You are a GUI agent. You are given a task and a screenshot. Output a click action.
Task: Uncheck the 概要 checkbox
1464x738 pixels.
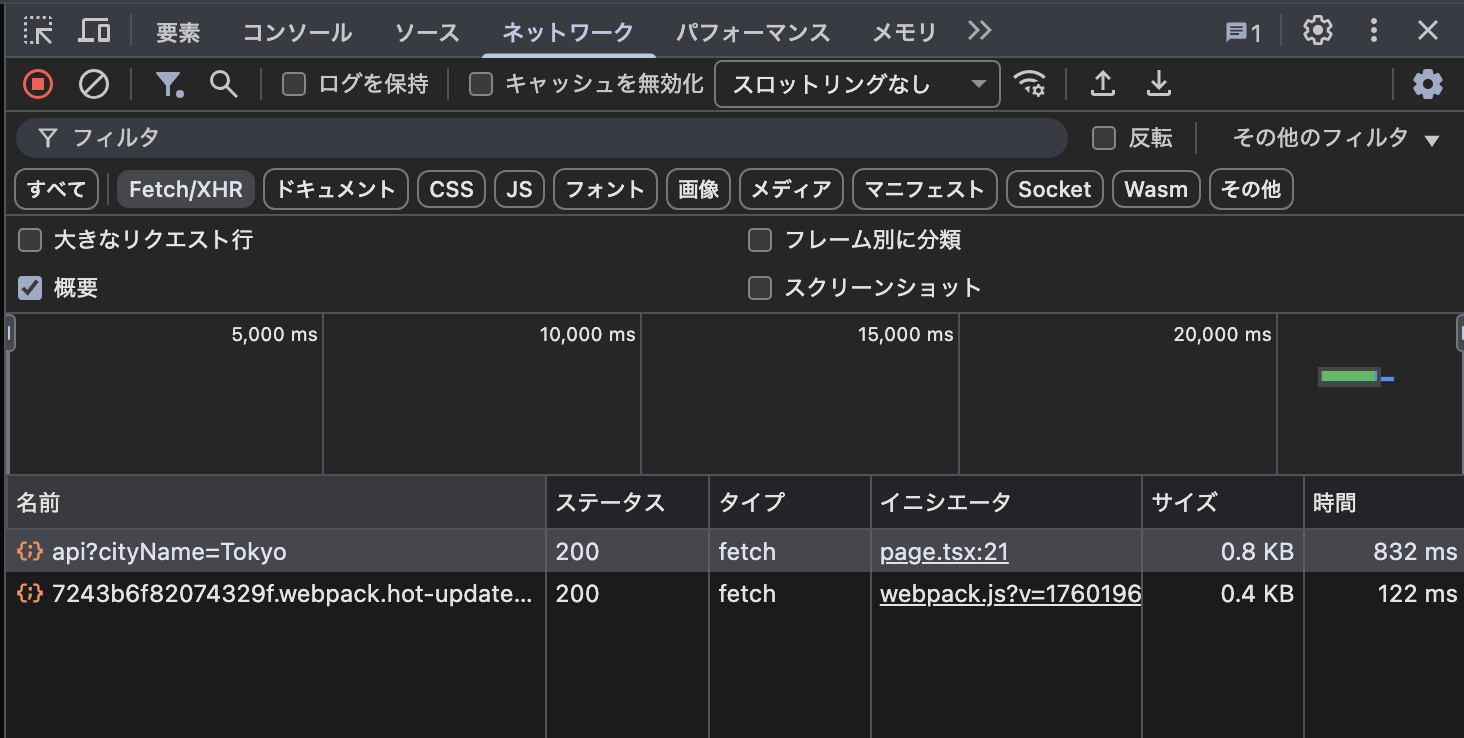tap(29, 288)
